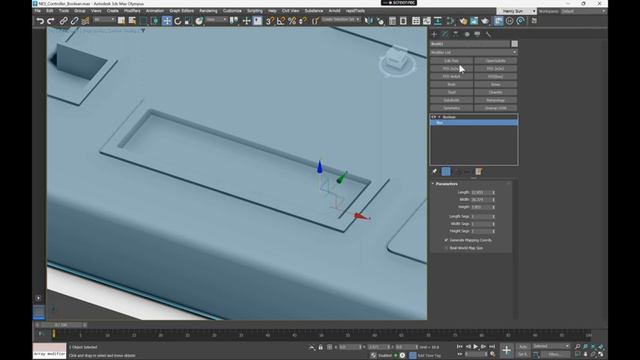The width and height of the screenshot is (640, 360).
Task: Click the time slider handle
Action: pyautogui.click(x=60, y=325)
